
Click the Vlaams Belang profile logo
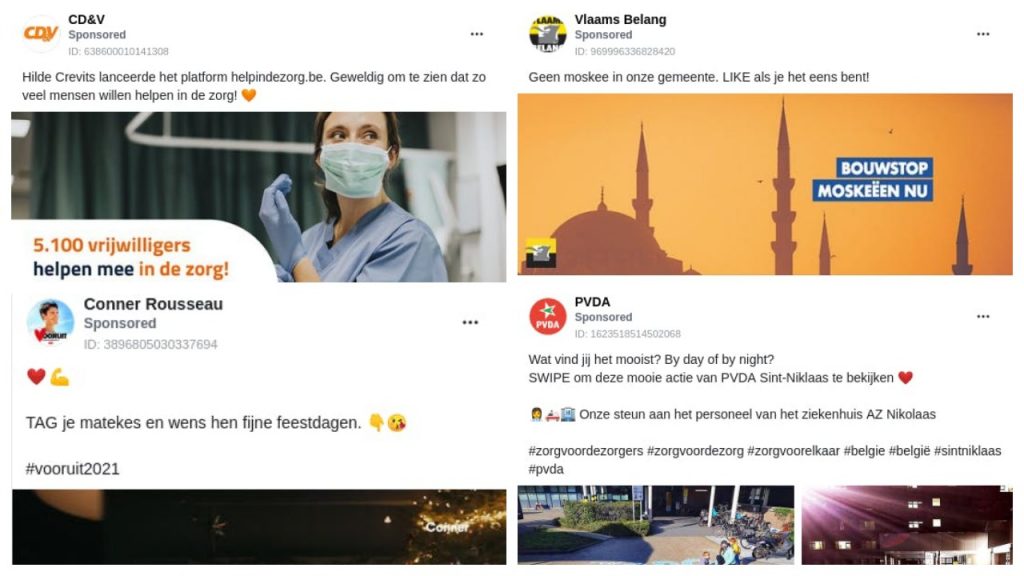[547, 33]
